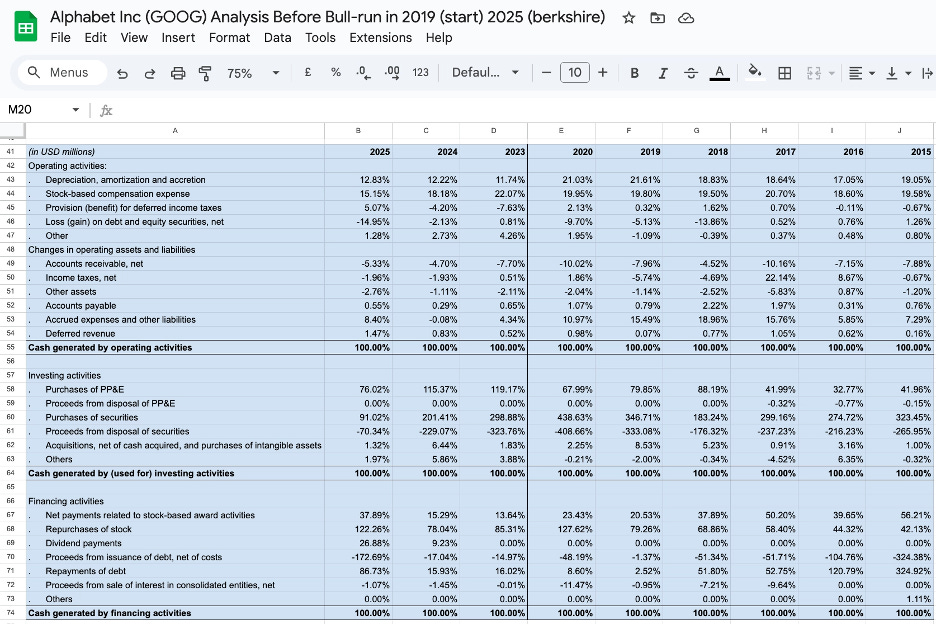The height and width of the screenshot is (624, 936).
Task: Open the Google Sheets home icon
Action: [25, 27]
